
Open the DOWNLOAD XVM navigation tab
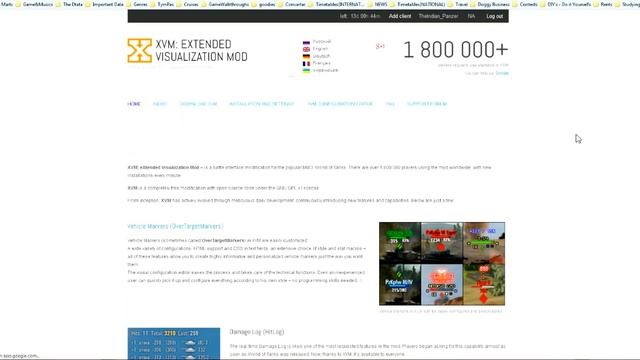198,104
